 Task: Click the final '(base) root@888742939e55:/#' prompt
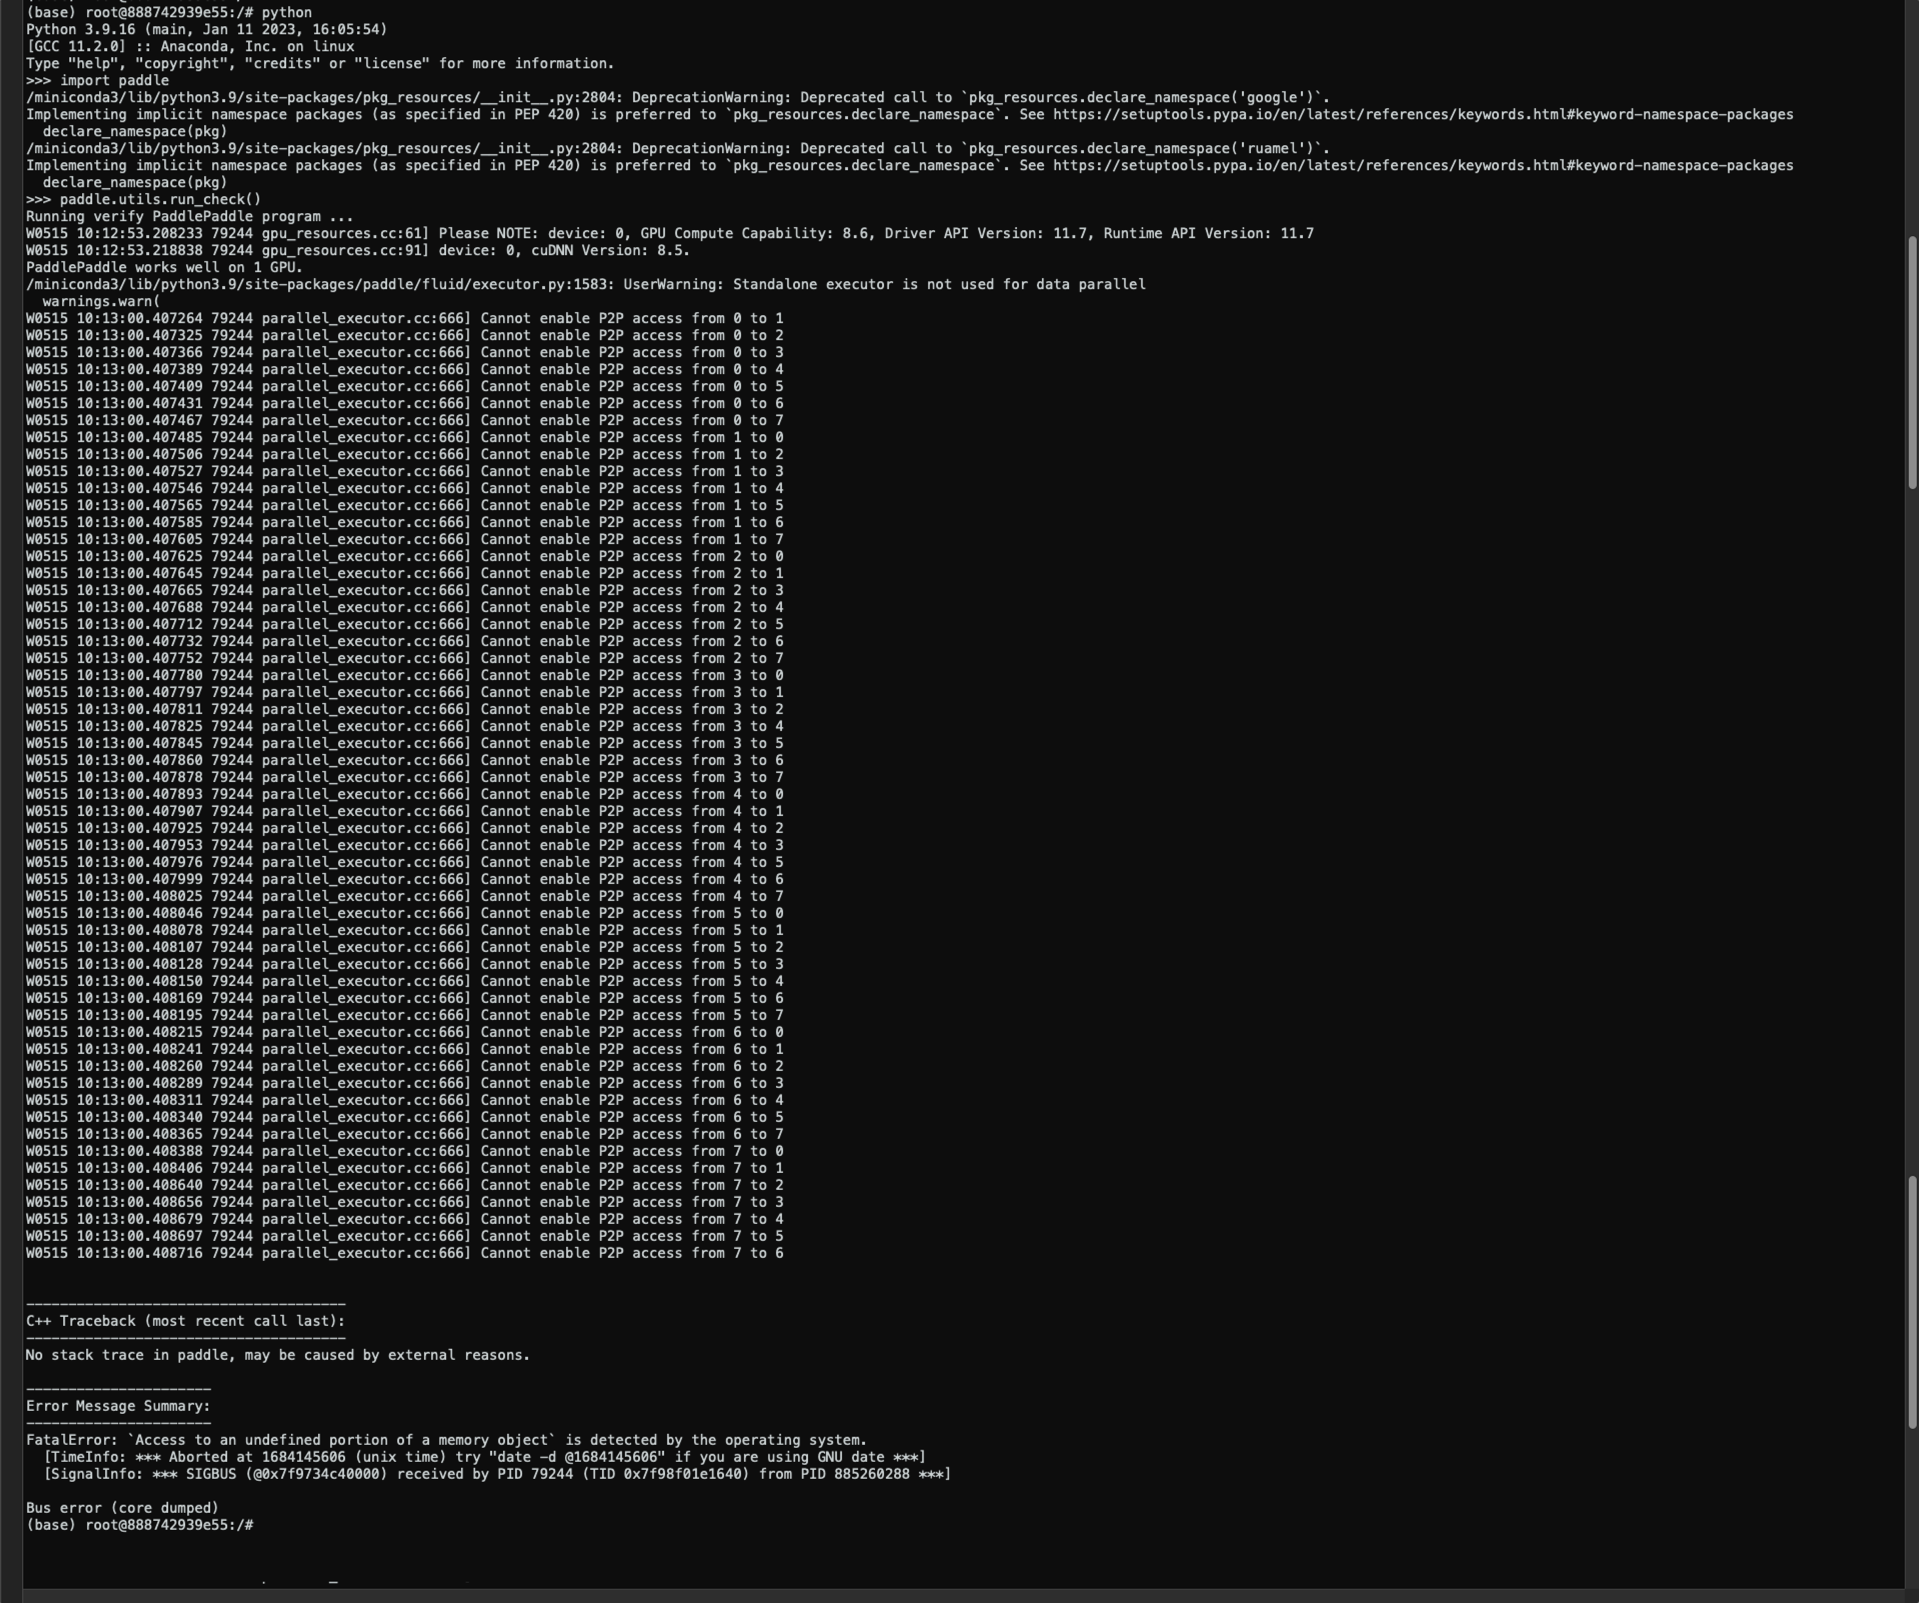pyautogui.click(x=139, y=1525)
